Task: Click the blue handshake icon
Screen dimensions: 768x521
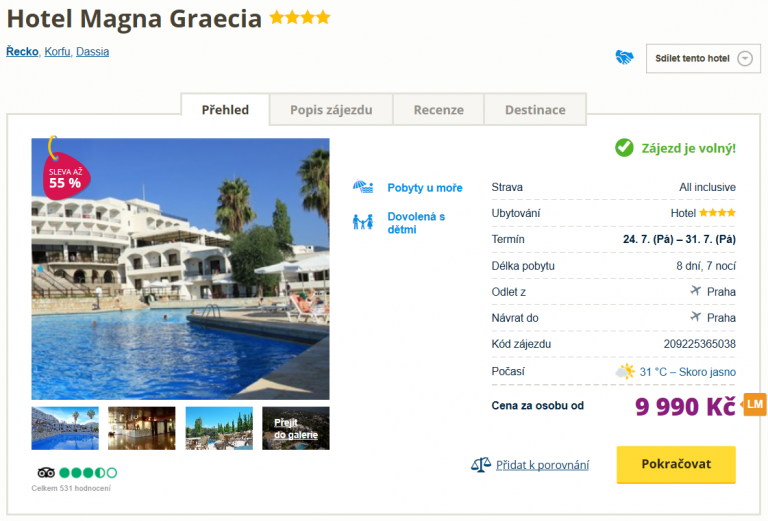Action: 624,57
